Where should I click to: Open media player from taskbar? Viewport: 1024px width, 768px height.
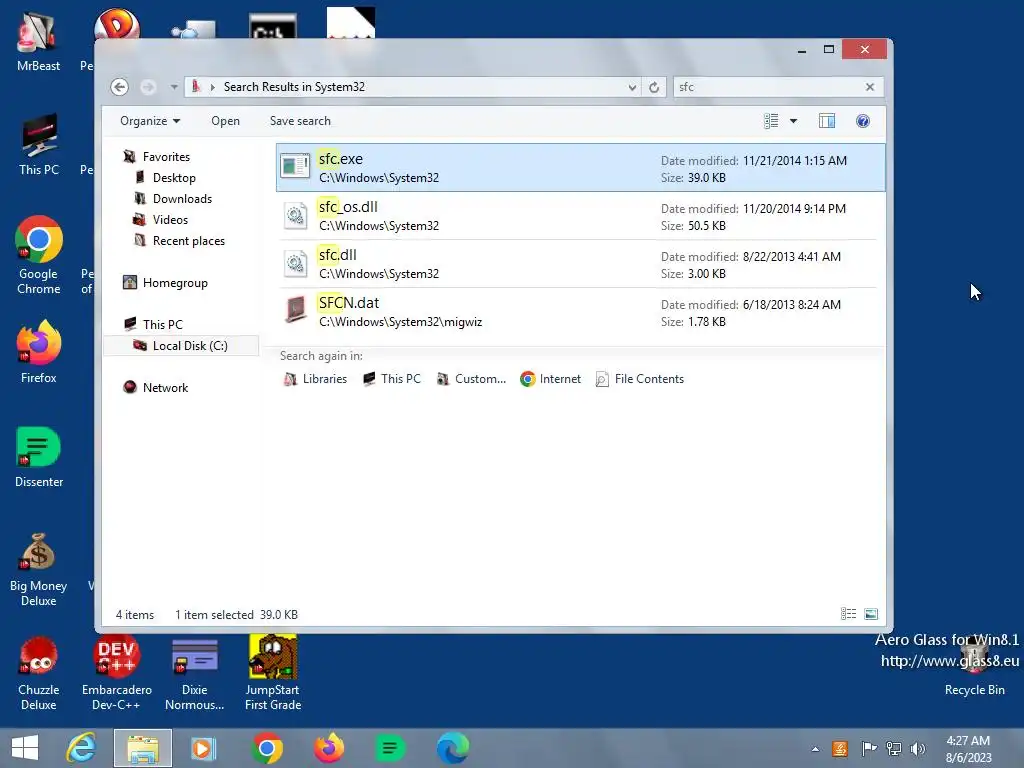[x=203, y=748]
